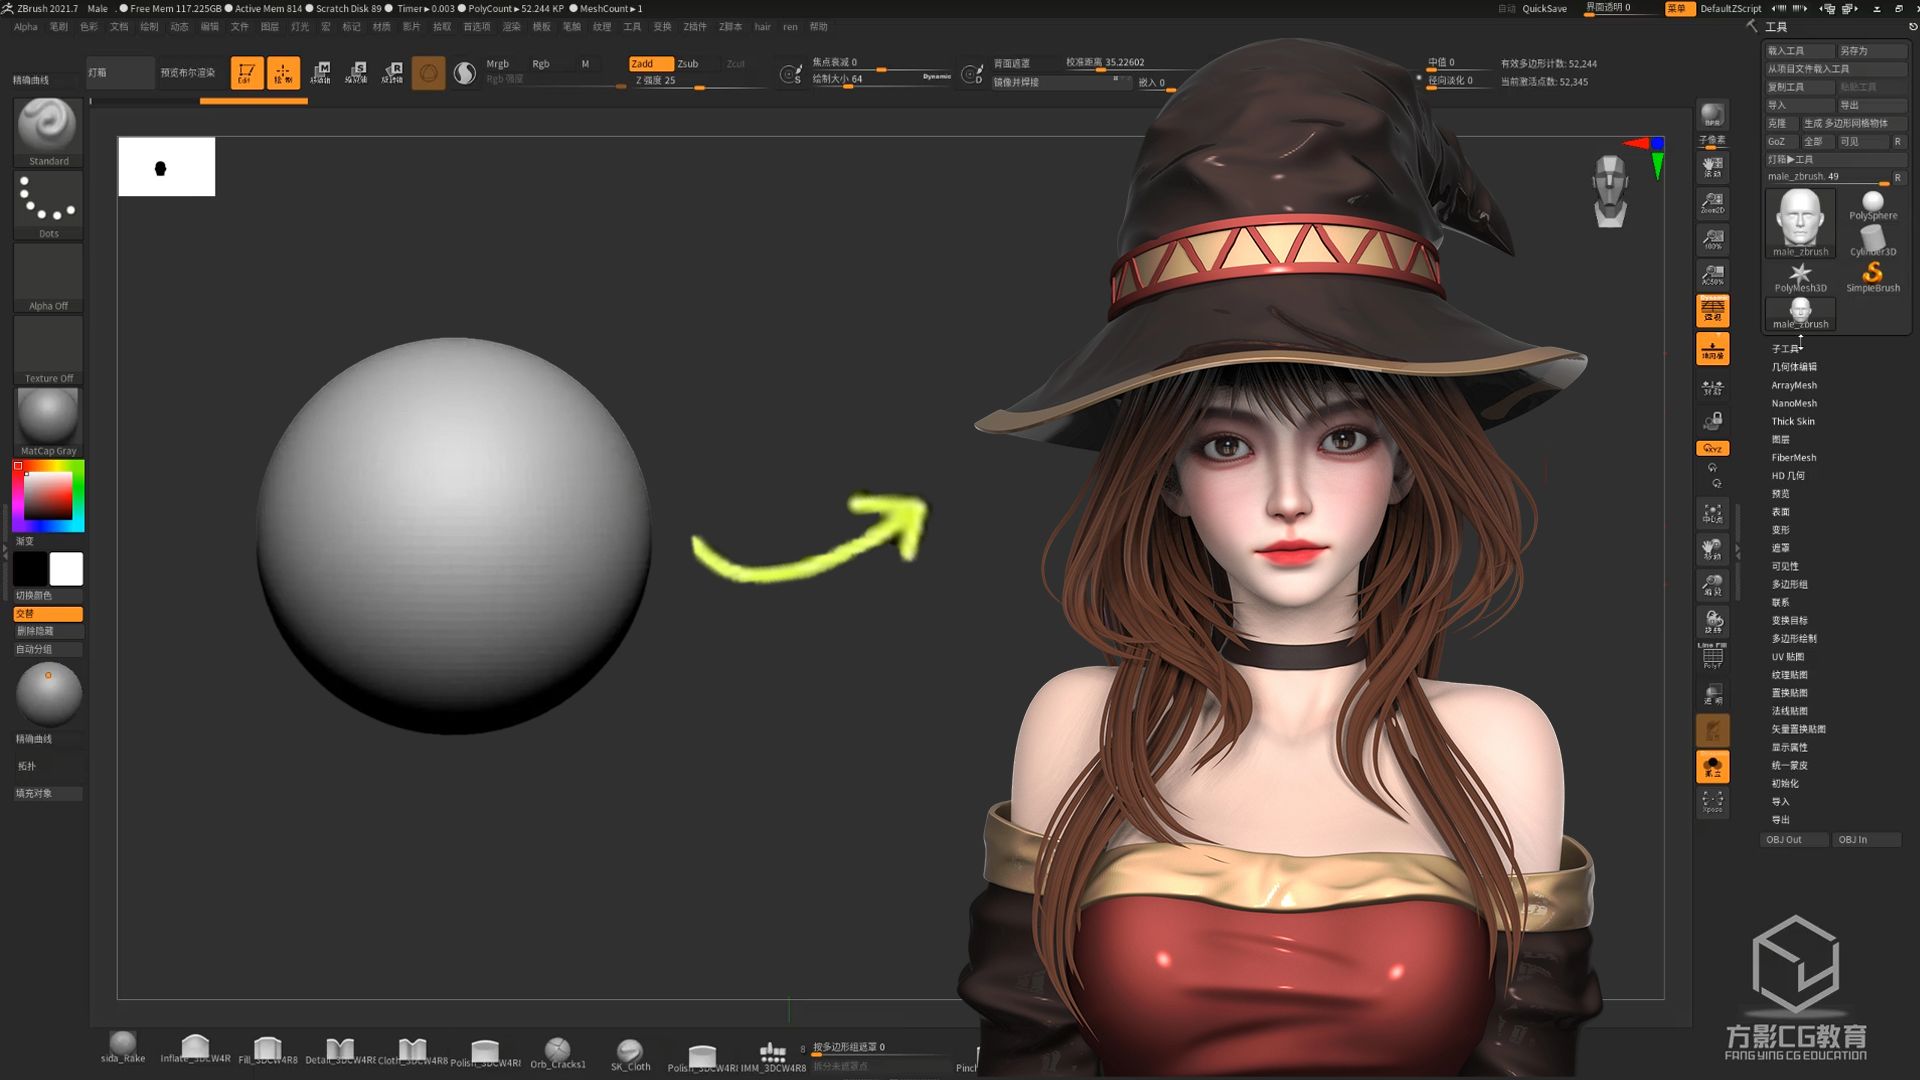Enable Rgb channel
The width and height of the screenshot is (1920, 1080).
coord(541,64)
